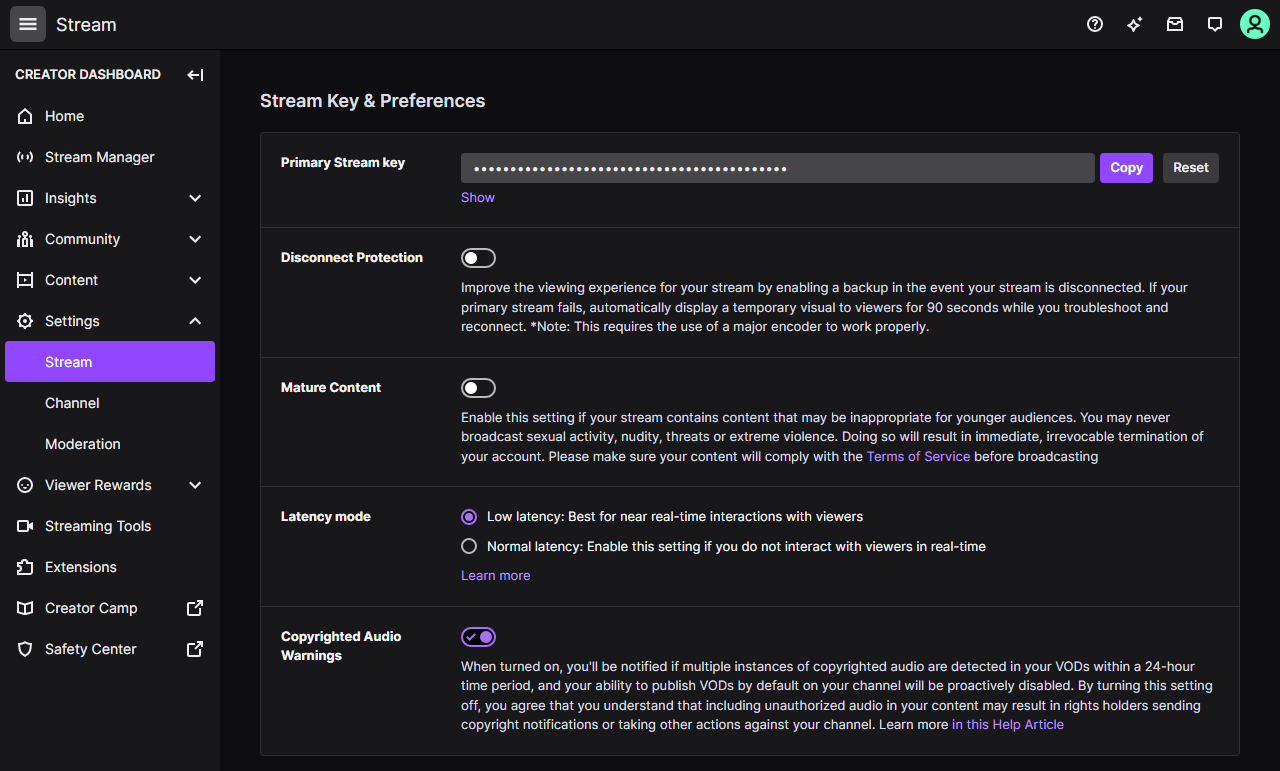1280x771 pixels.
Task: Expand the Insights section chevron
Action: [195, 198]
